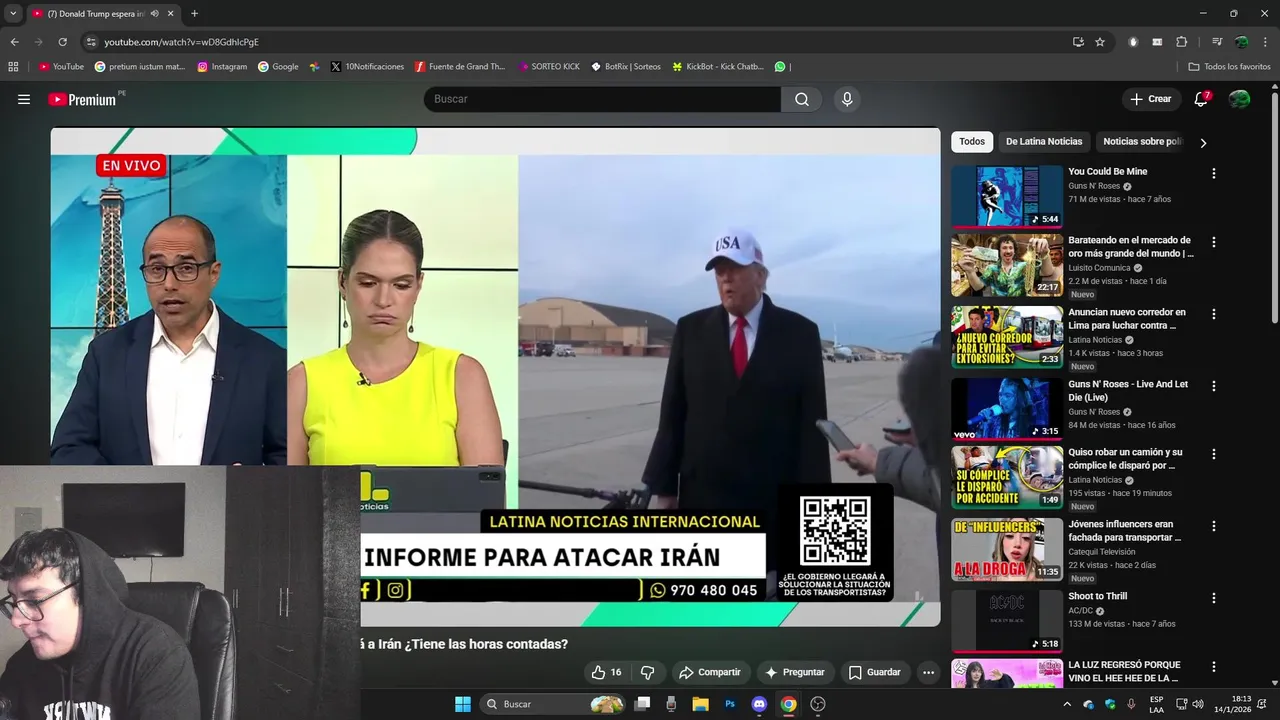Open options for Guns N' Roses Live And Let Die
This screenshot has height=720, width=1280.
tap(1214, 386)
